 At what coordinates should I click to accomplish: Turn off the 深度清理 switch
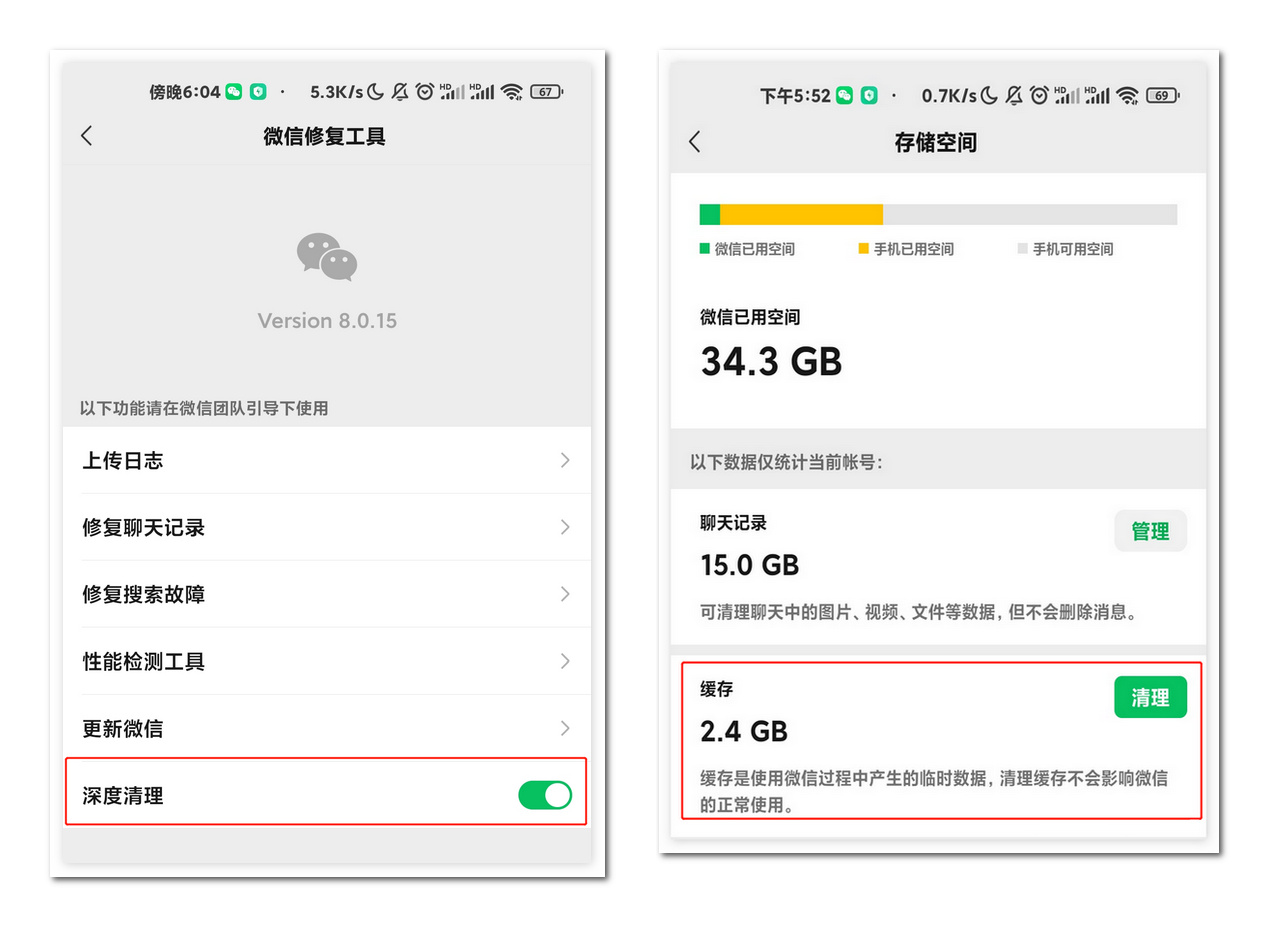545,795
